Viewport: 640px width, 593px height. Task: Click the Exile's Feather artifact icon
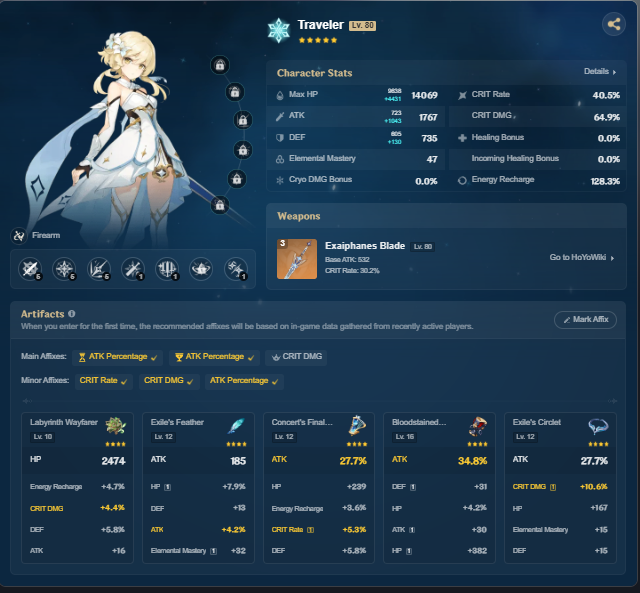tap(236, 426)
